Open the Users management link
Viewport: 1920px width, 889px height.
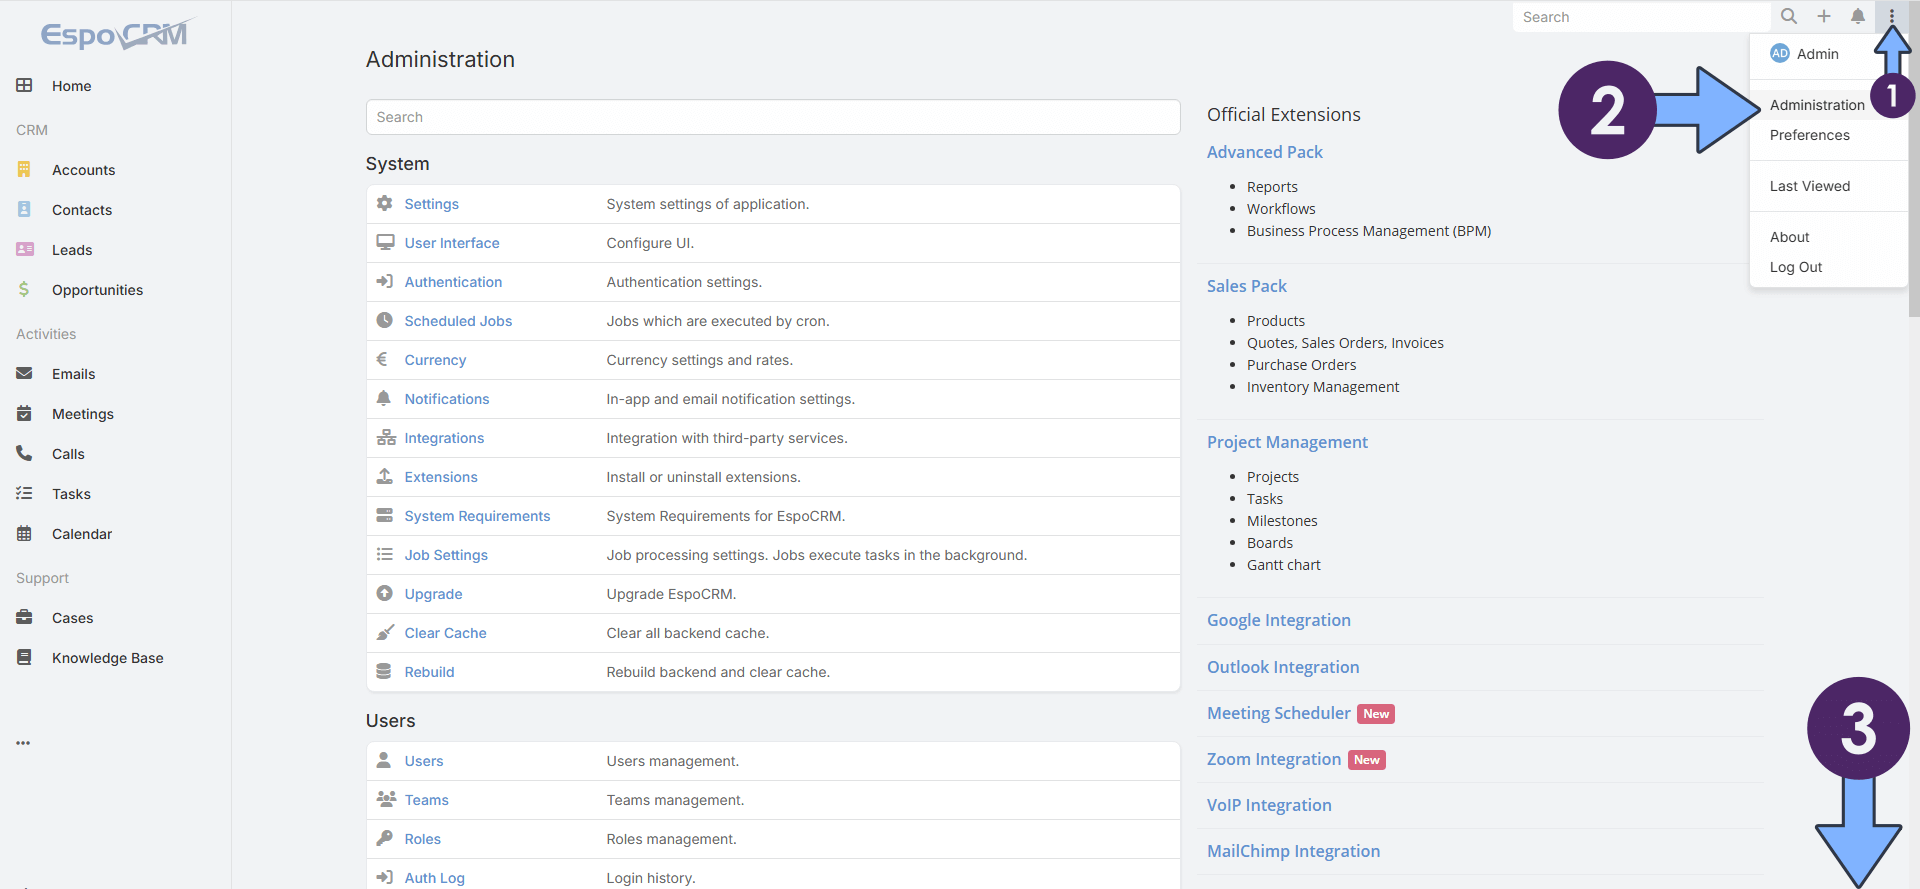424,761
